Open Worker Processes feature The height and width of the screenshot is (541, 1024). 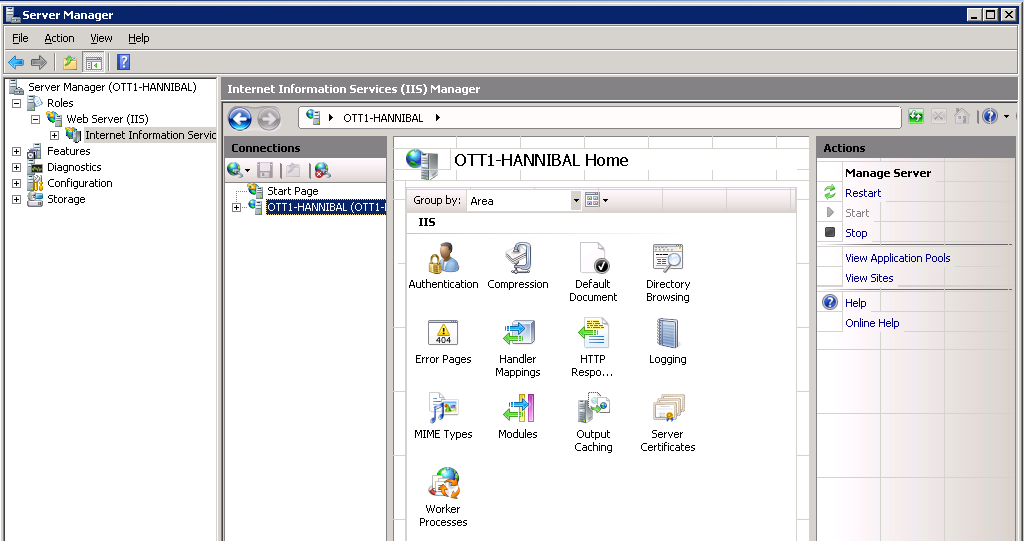pyautogui.click(x=443, y=486)
